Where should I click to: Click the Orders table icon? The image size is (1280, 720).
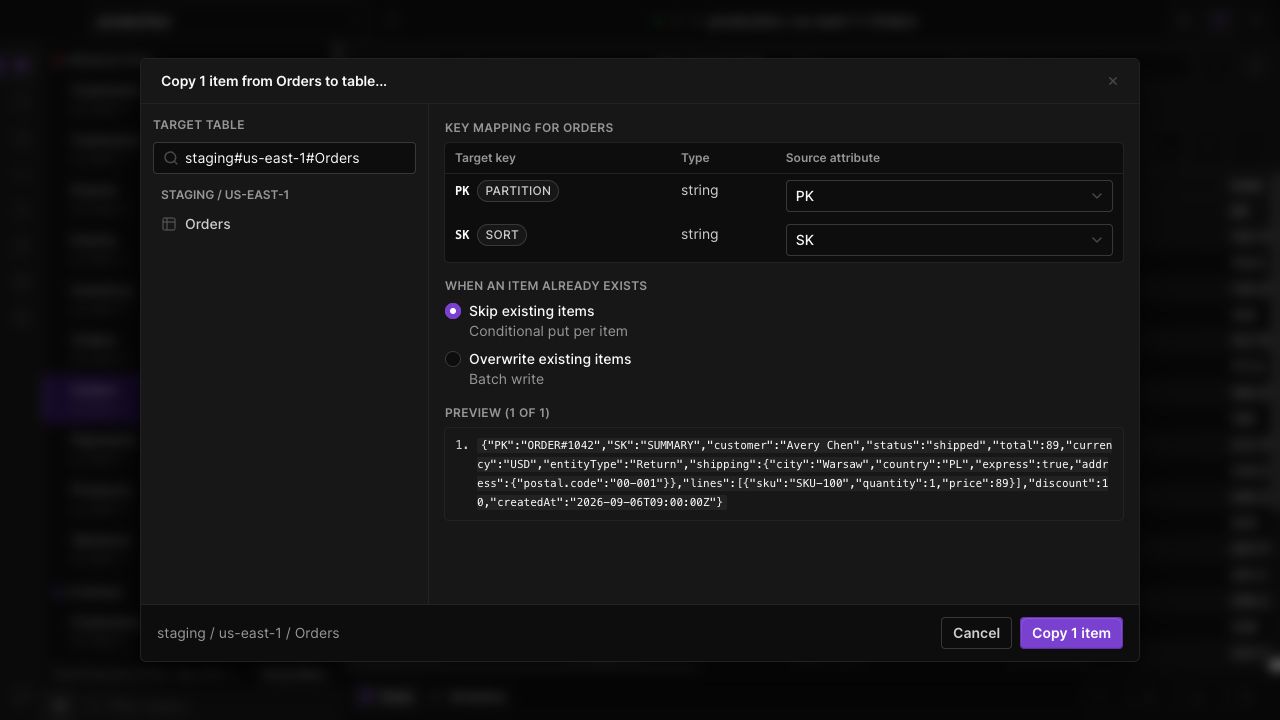169,224
